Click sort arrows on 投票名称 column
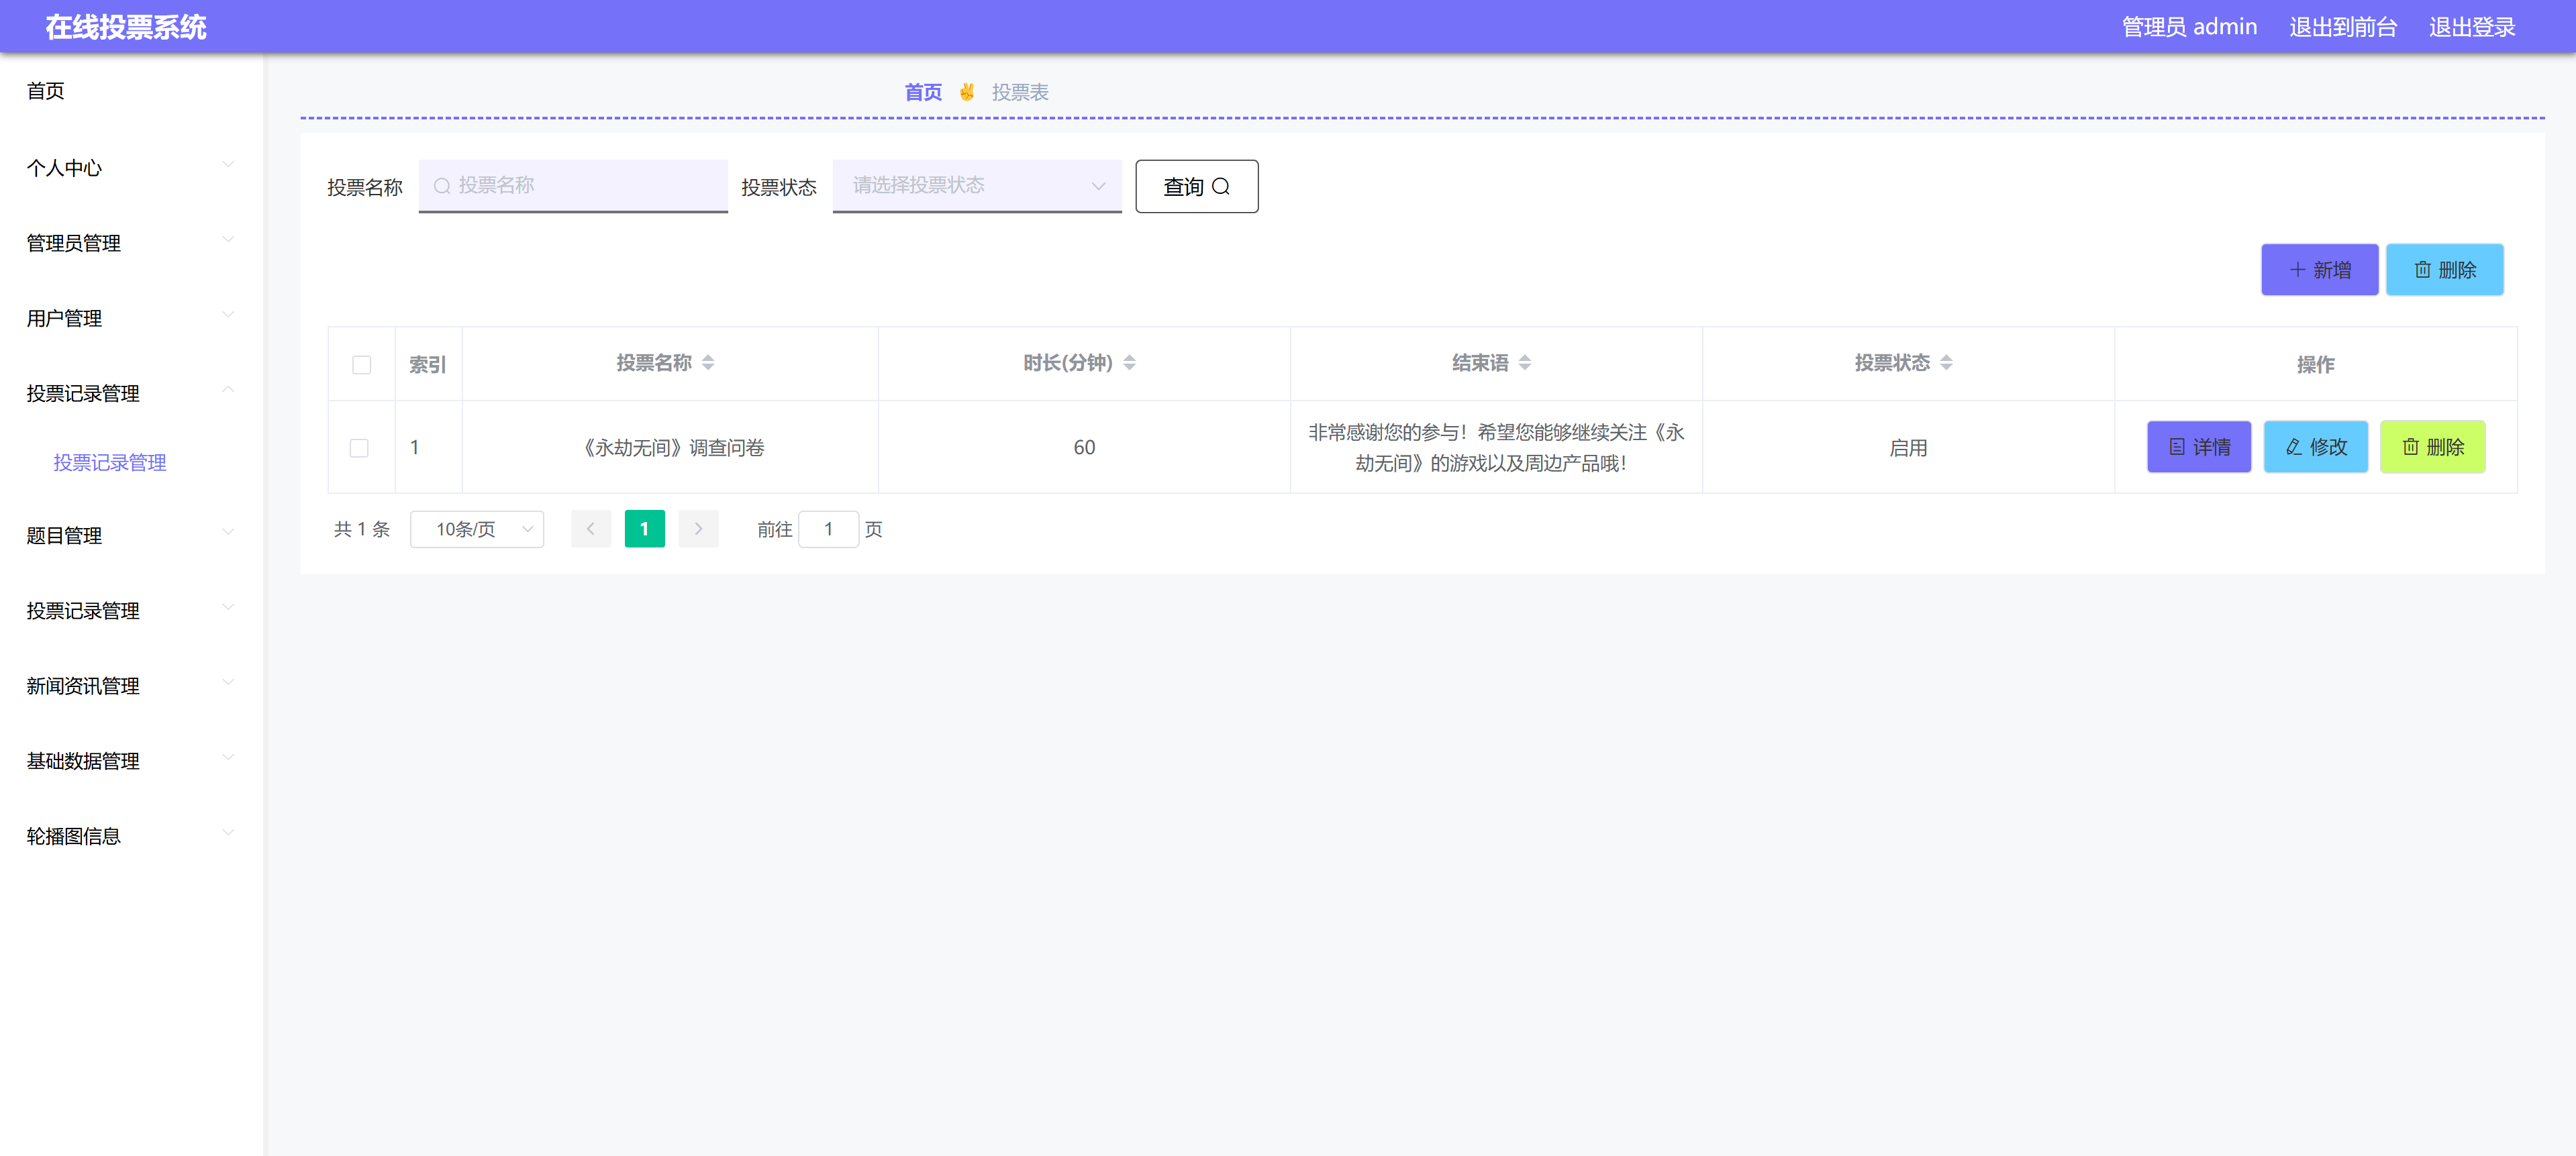This screenshot has height=1156, width=2576. pos(708,363)
